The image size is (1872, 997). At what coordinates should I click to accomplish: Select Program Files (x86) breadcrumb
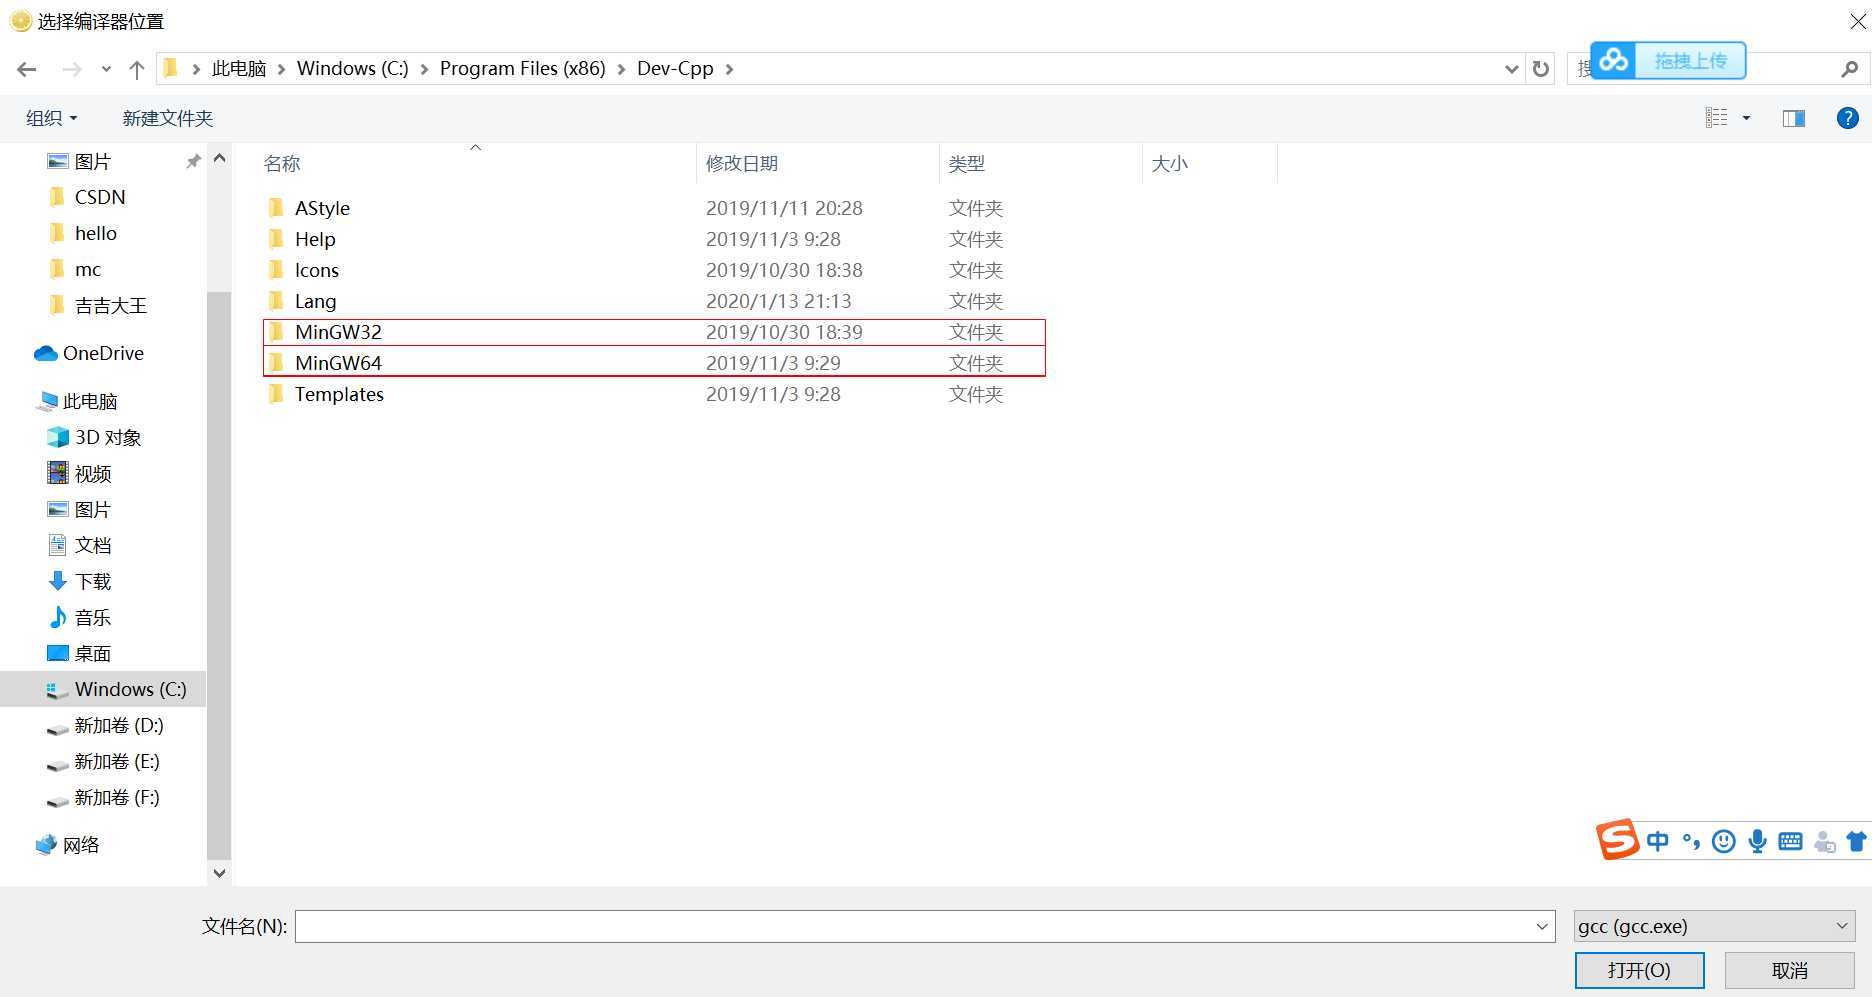coord(522,69)
